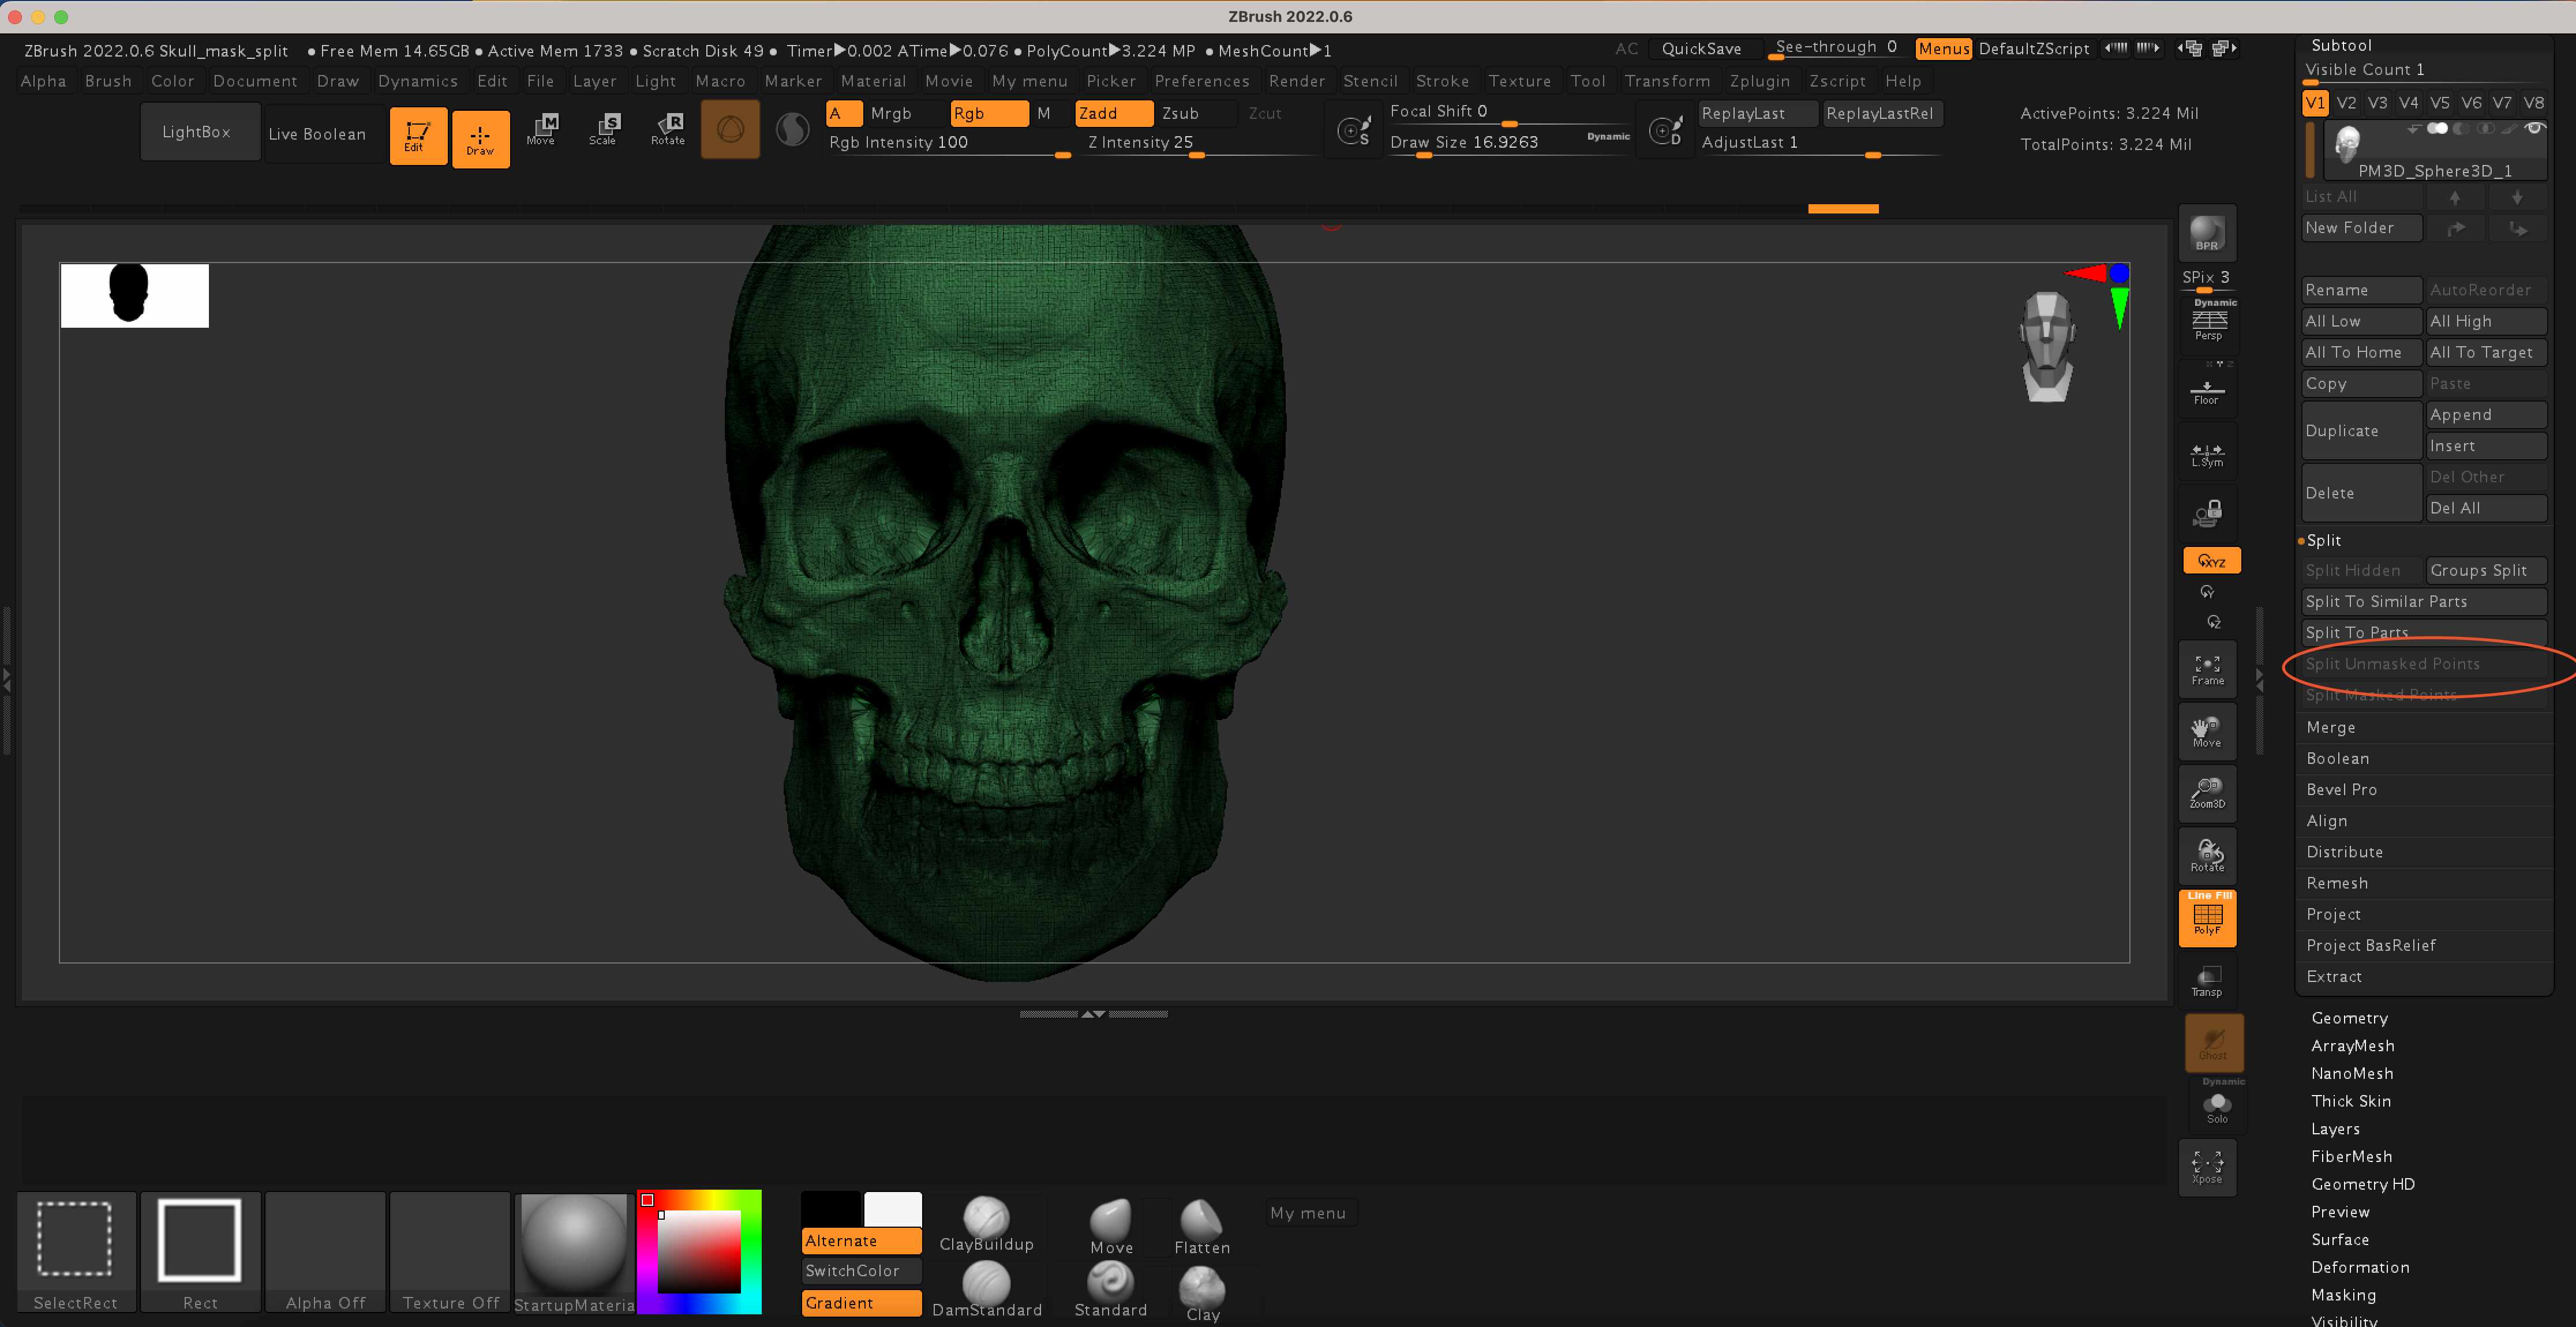Toggle PolyF line fill display

tap(2207, 918)
